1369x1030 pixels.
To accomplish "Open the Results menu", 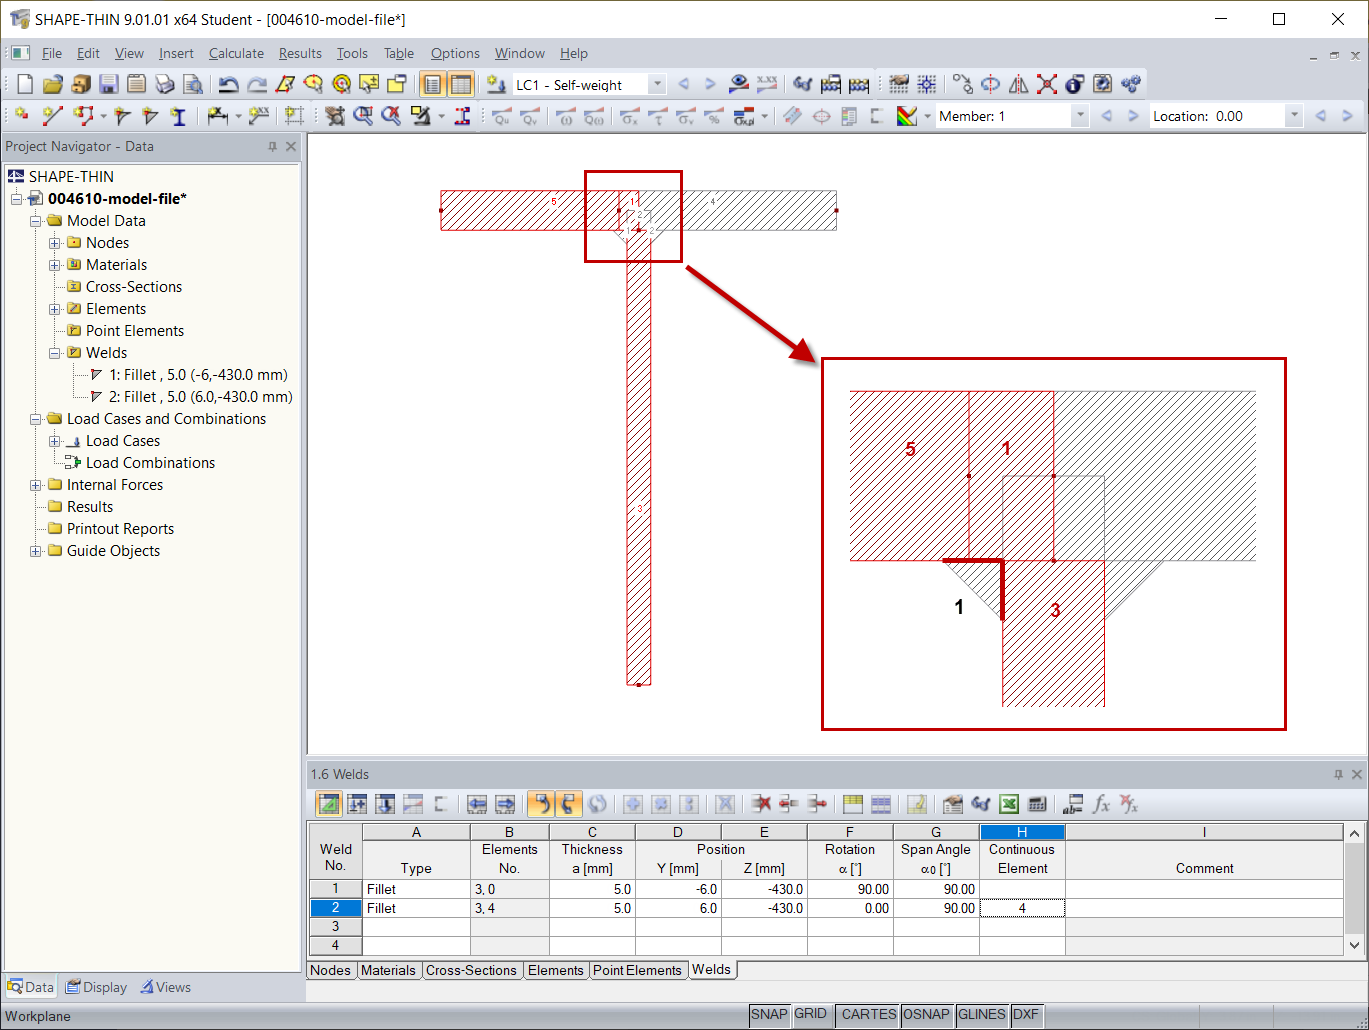I will (300, 53).
